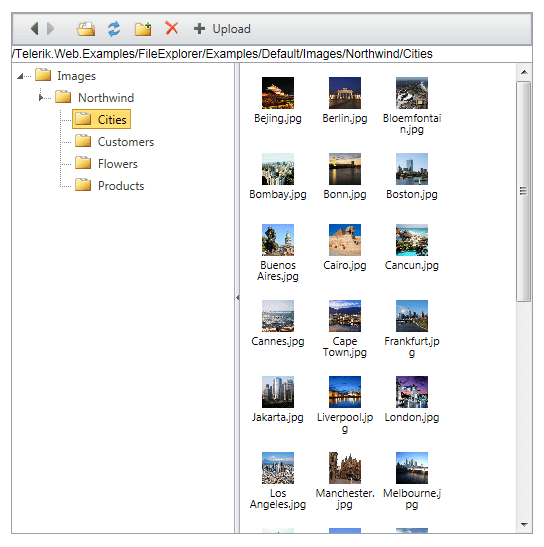
Task: Delete the selected item with the red X
Action: coord(171,28)
